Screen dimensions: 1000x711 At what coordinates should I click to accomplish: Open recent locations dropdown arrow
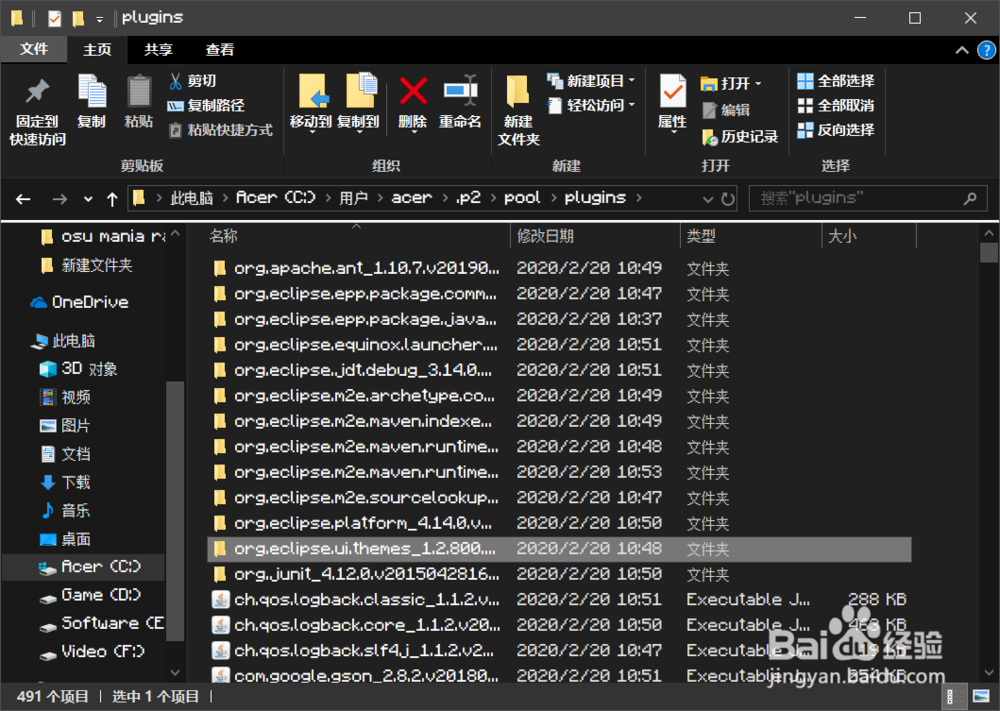(x=88, y=199)
